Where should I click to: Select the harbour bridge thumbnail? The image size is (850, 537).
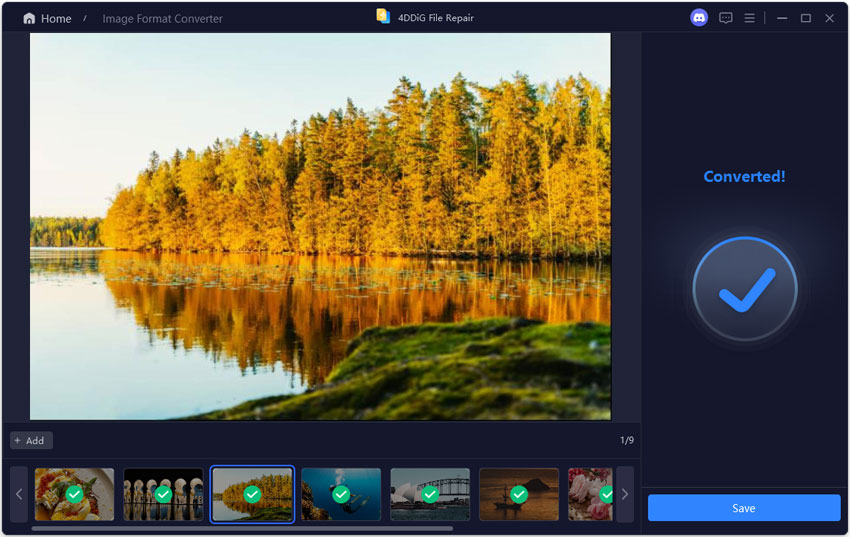(430, 494)
